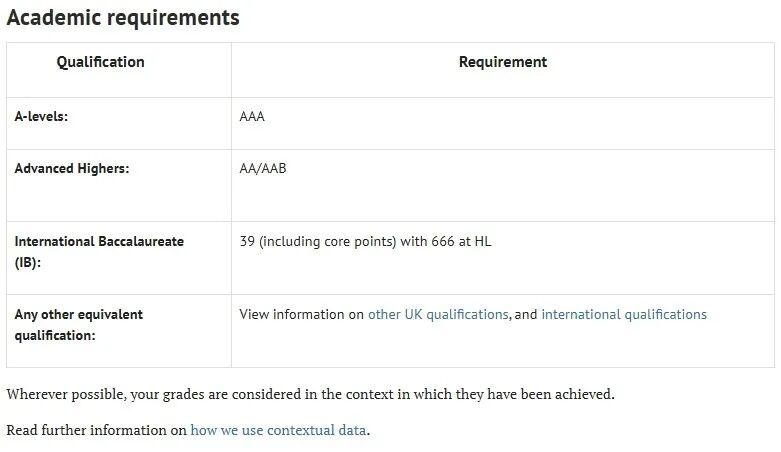
Task: Click the 'A-levels:' row label
Action: 41,116
